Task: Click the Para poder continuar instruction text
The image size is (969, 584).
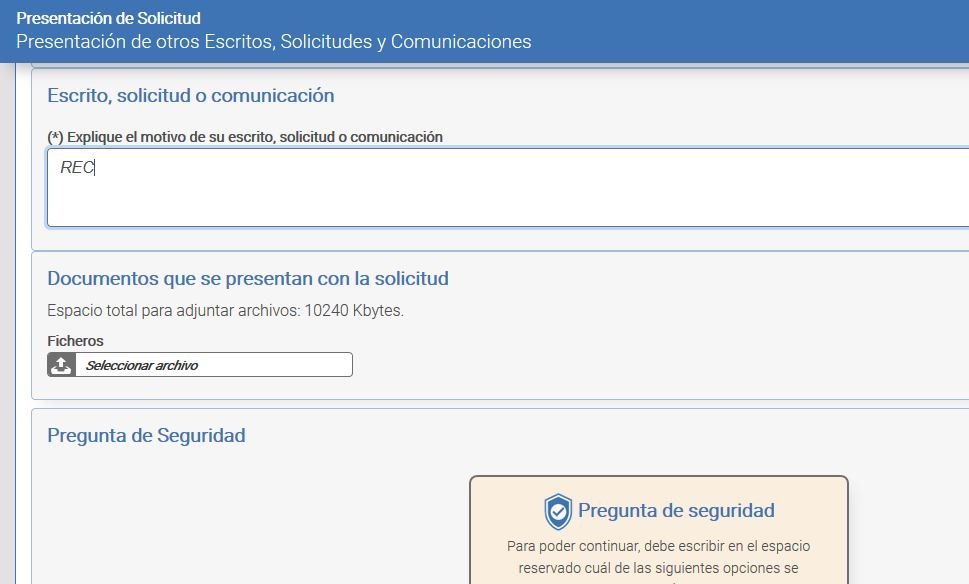Action: click(658, 547)
